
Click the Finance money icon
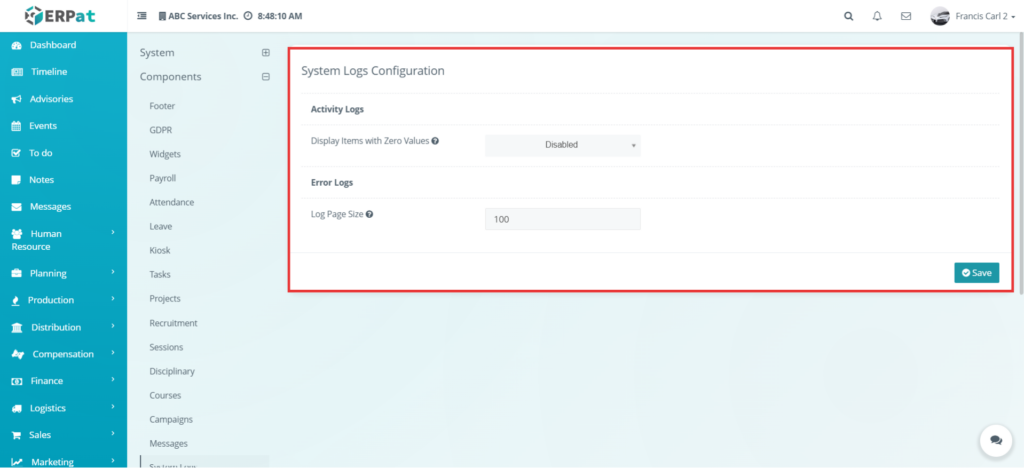(18, 381)
